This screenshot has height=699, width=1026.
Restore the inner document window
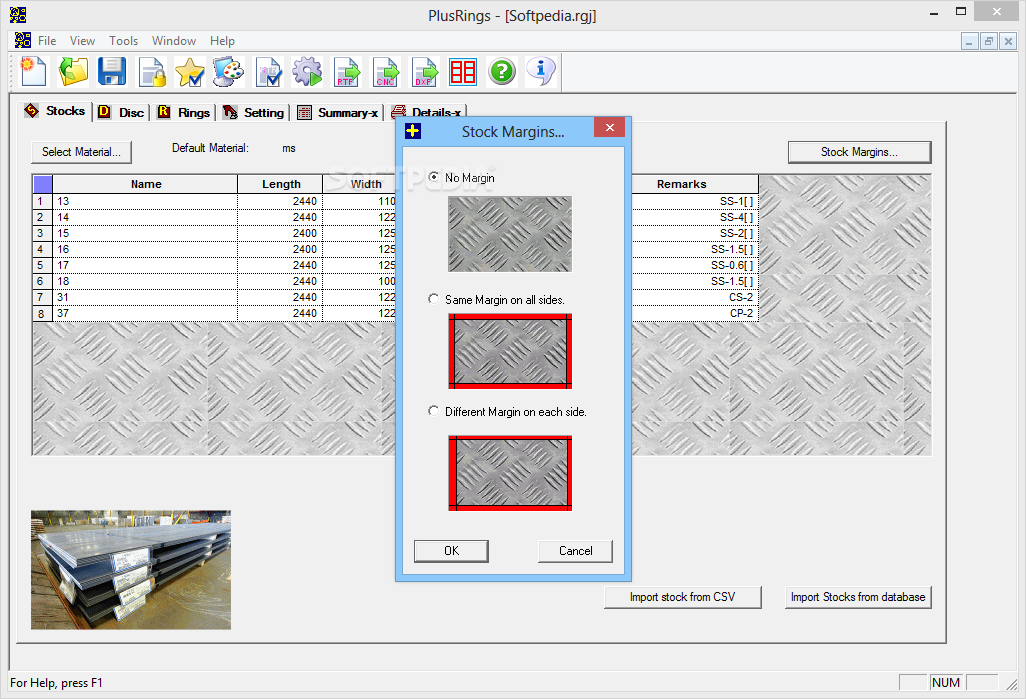click(x=989, y=41)
